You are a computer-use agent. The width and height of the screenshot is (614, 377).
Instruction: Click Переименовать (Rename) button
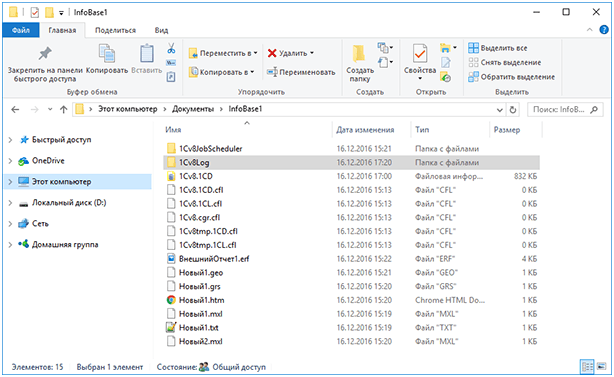301,72
